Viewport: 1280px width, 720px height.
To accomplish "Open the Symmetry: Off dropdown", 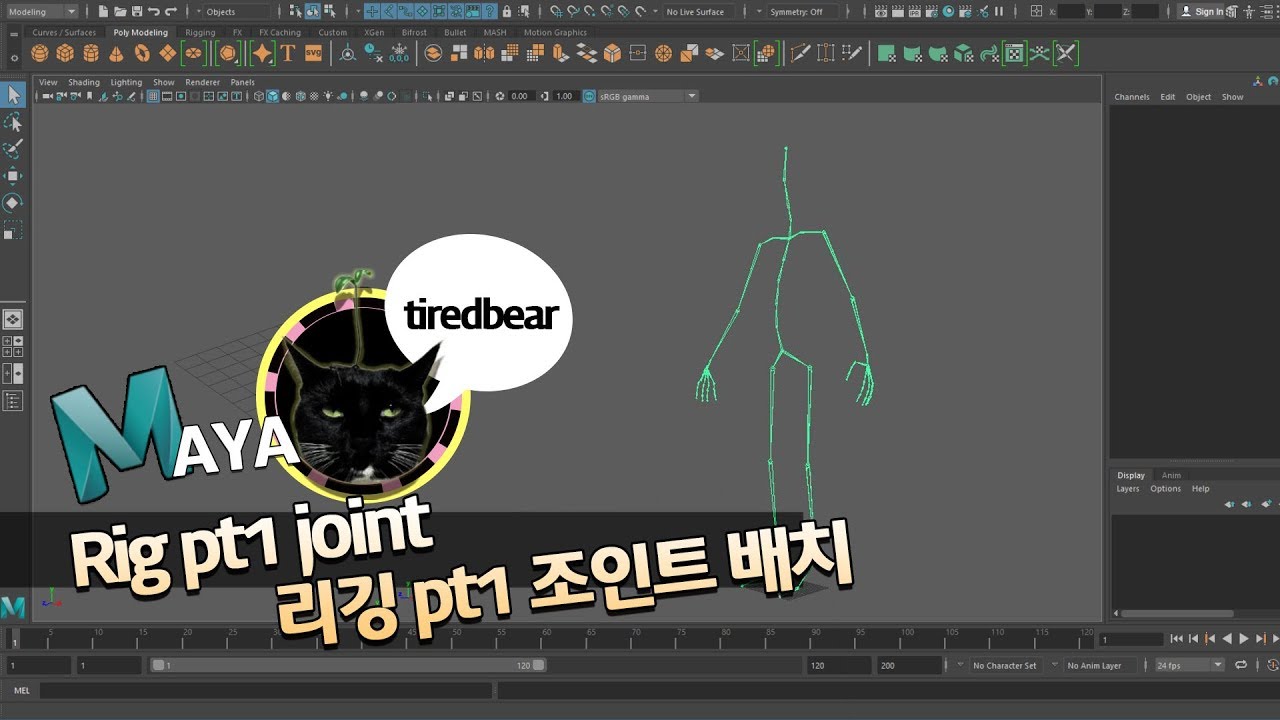I will (x=802, y=12).
